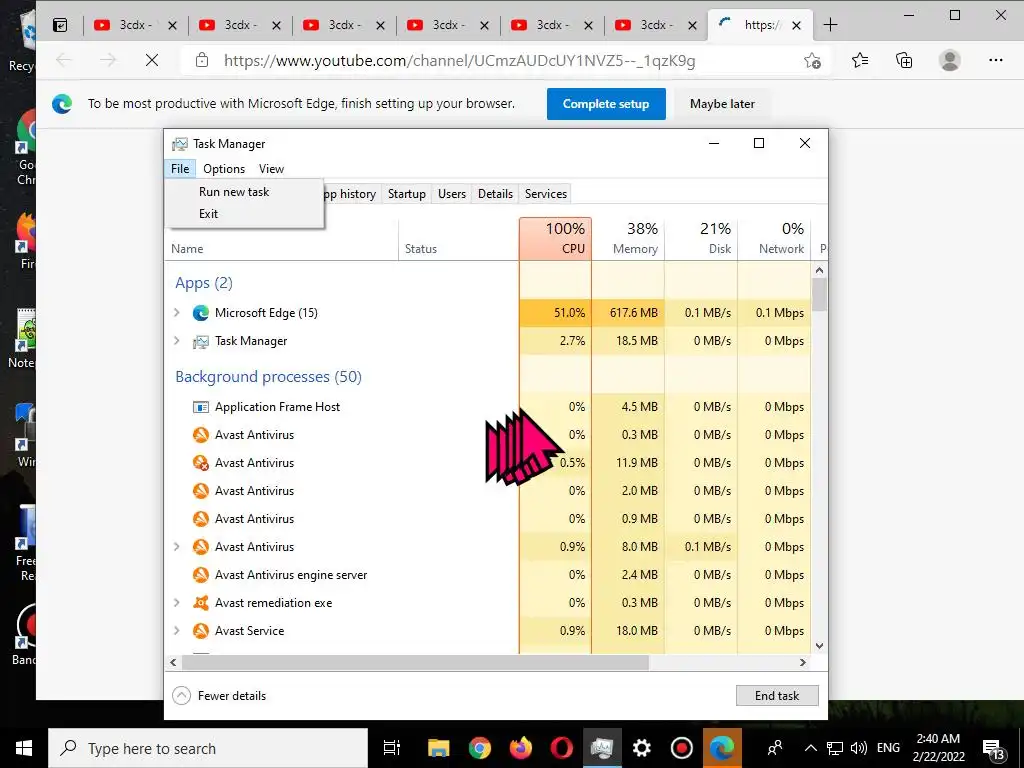Click the 2:40 AM clock in tray
Screen dimensions: 1024x768
[938, 739]
